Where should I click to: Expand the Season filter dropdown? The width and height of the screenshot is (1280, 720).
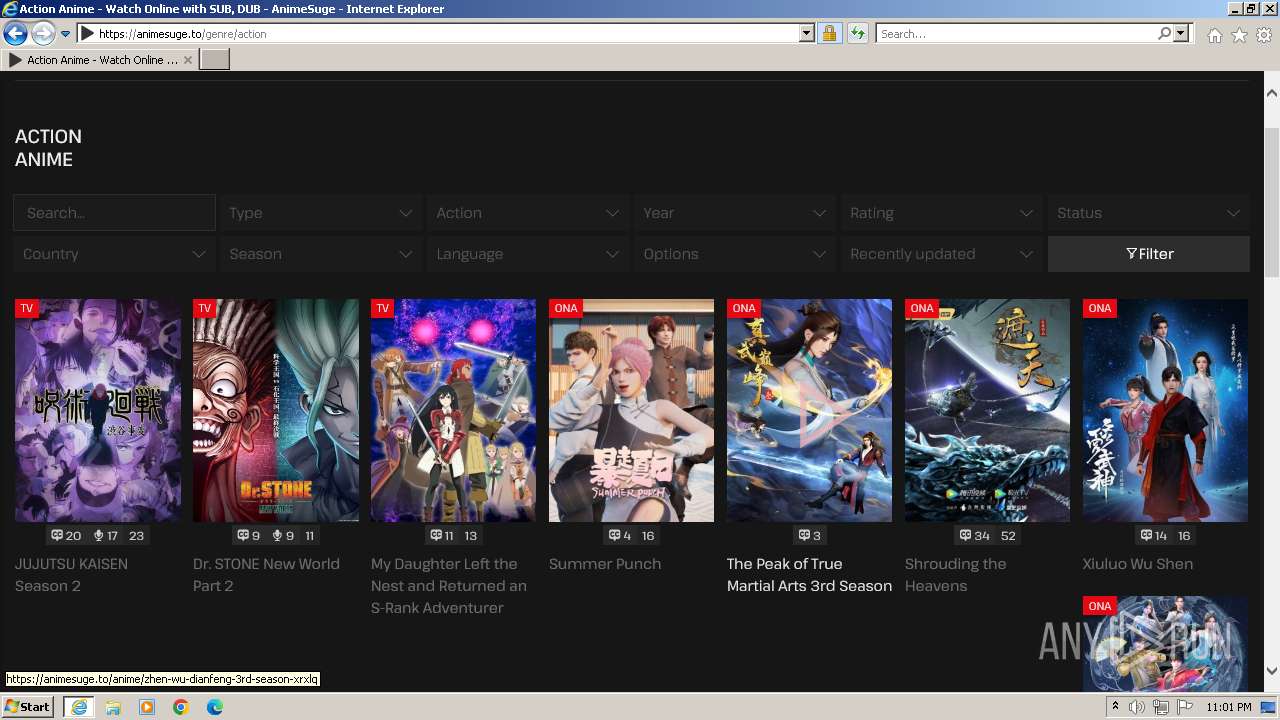pyautogui.click(x=321, y=254)
